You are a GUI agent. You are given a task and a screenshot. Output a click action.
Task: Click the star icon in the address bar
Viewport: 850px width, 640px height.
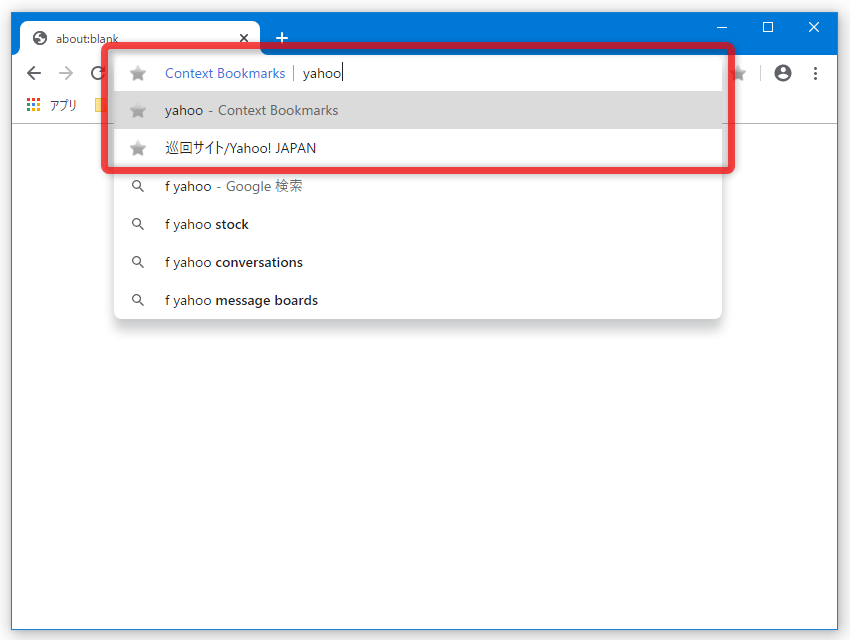(x=138, y=73)
